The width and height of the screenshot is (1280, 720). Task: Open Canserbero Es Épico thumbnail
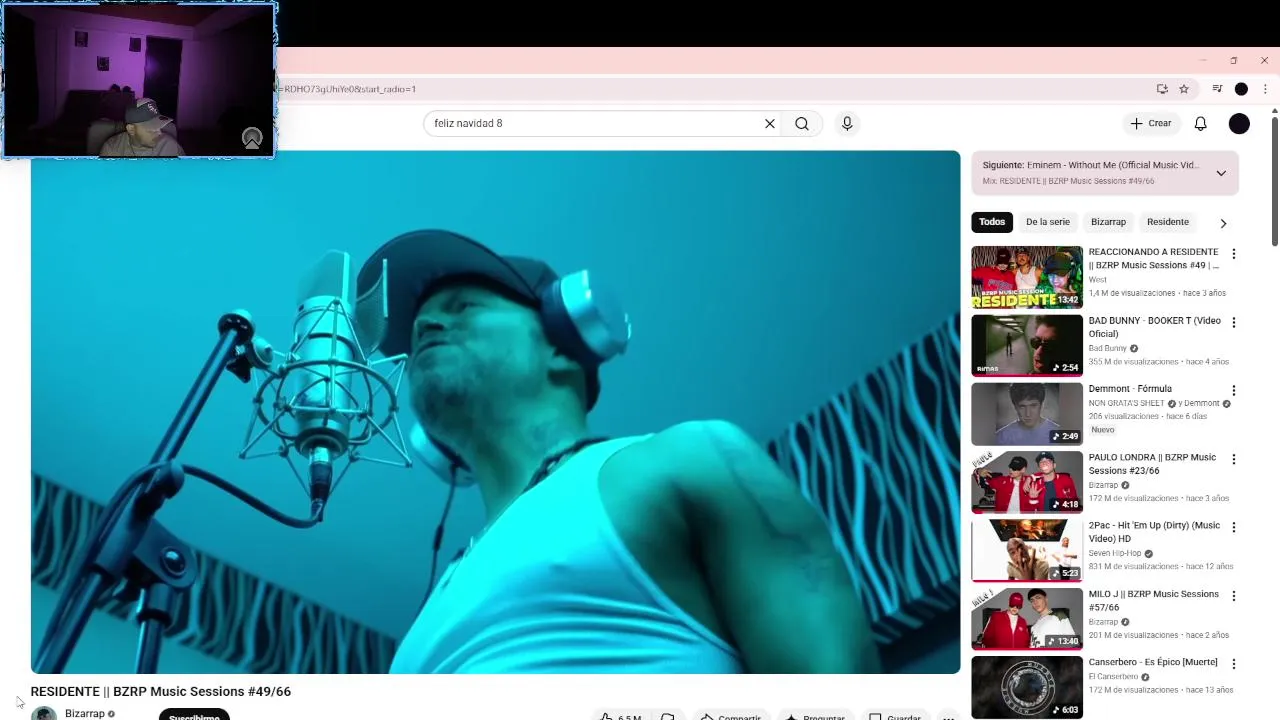pos(1027,687)
